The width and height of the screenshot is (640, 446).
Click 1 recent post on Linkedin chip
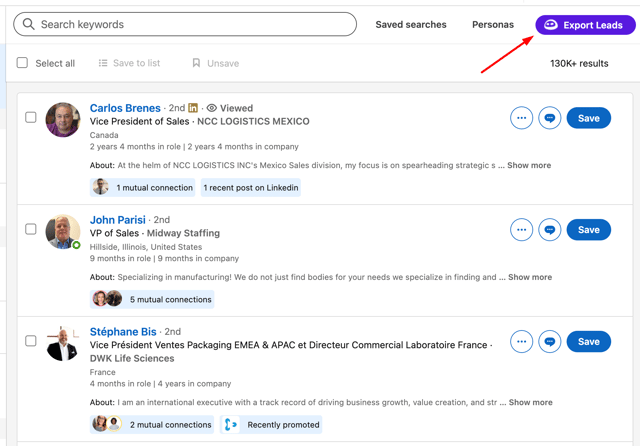(251, 188)
